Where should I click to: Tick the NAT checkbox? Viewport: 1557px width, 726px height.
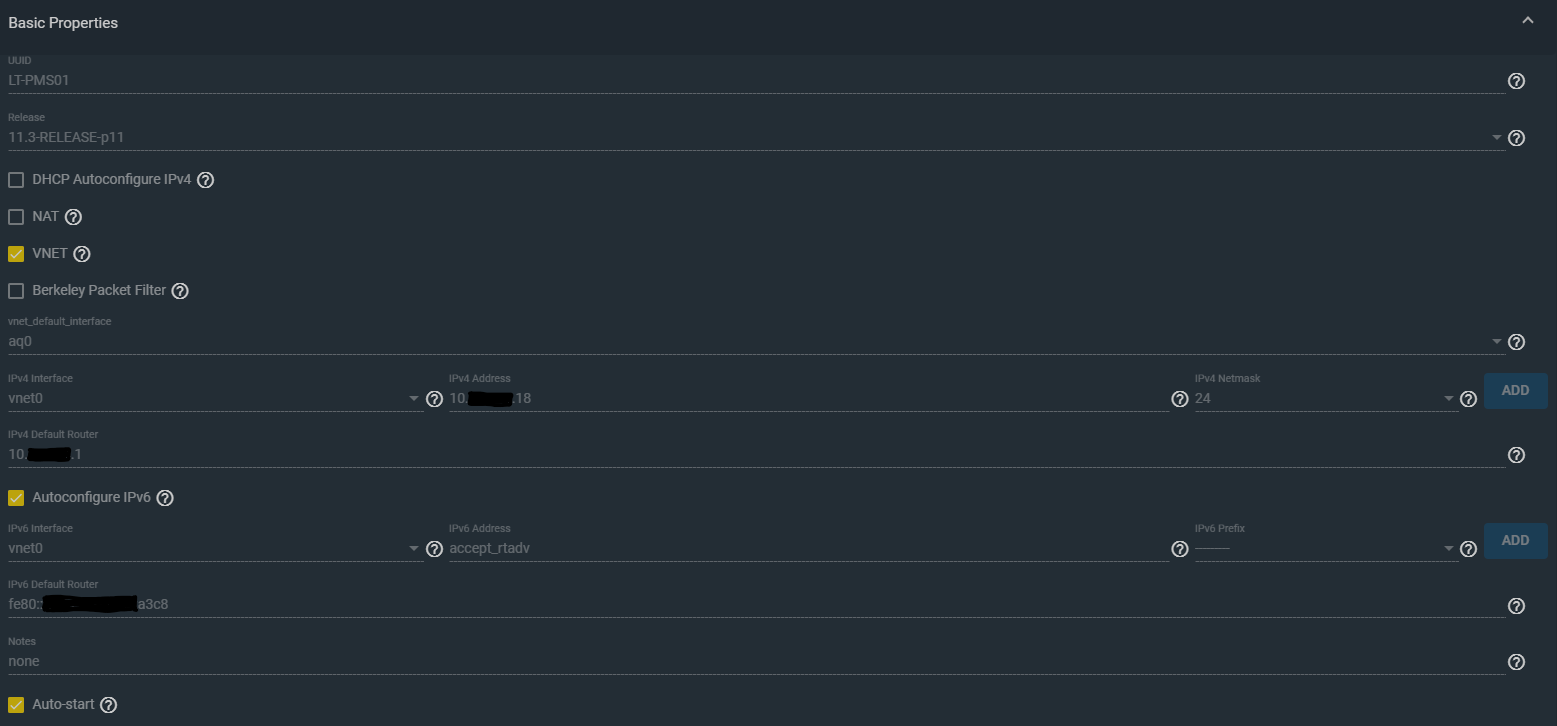point(16,217)
